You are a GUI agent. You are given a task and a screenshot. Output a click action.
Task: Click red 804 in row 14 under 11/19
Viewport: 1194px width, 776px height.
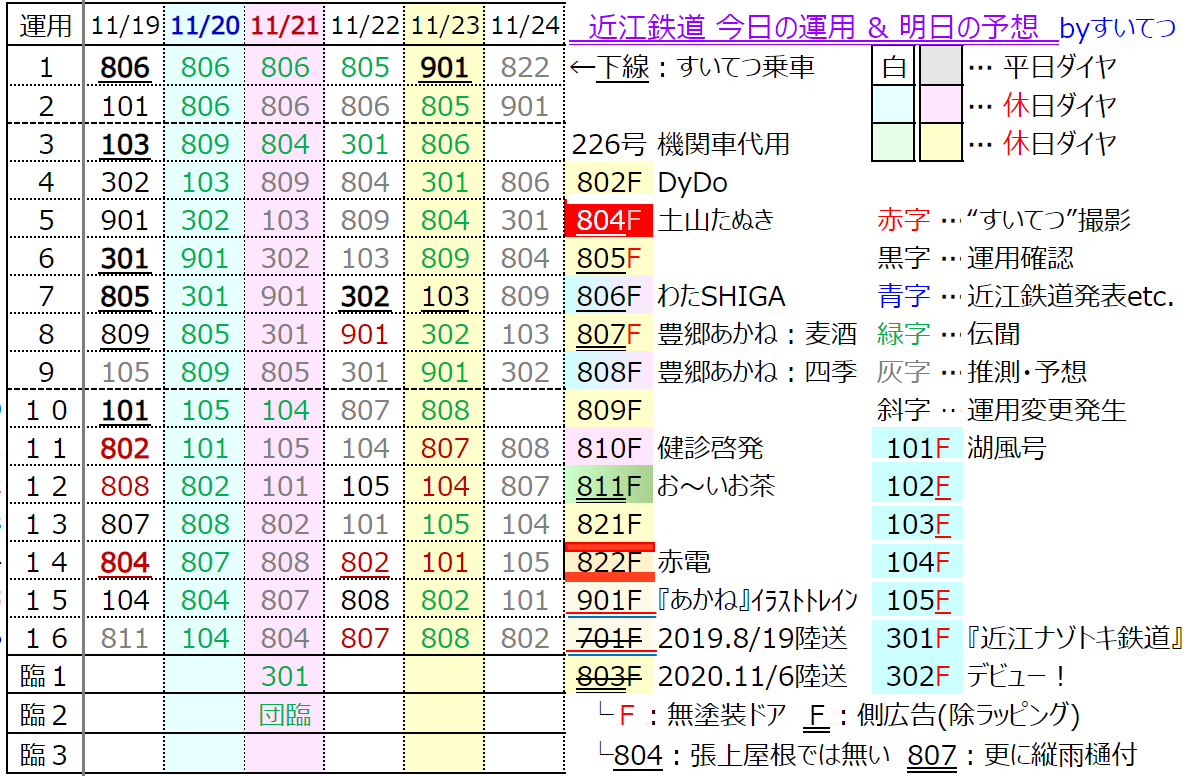click(125, 563)
